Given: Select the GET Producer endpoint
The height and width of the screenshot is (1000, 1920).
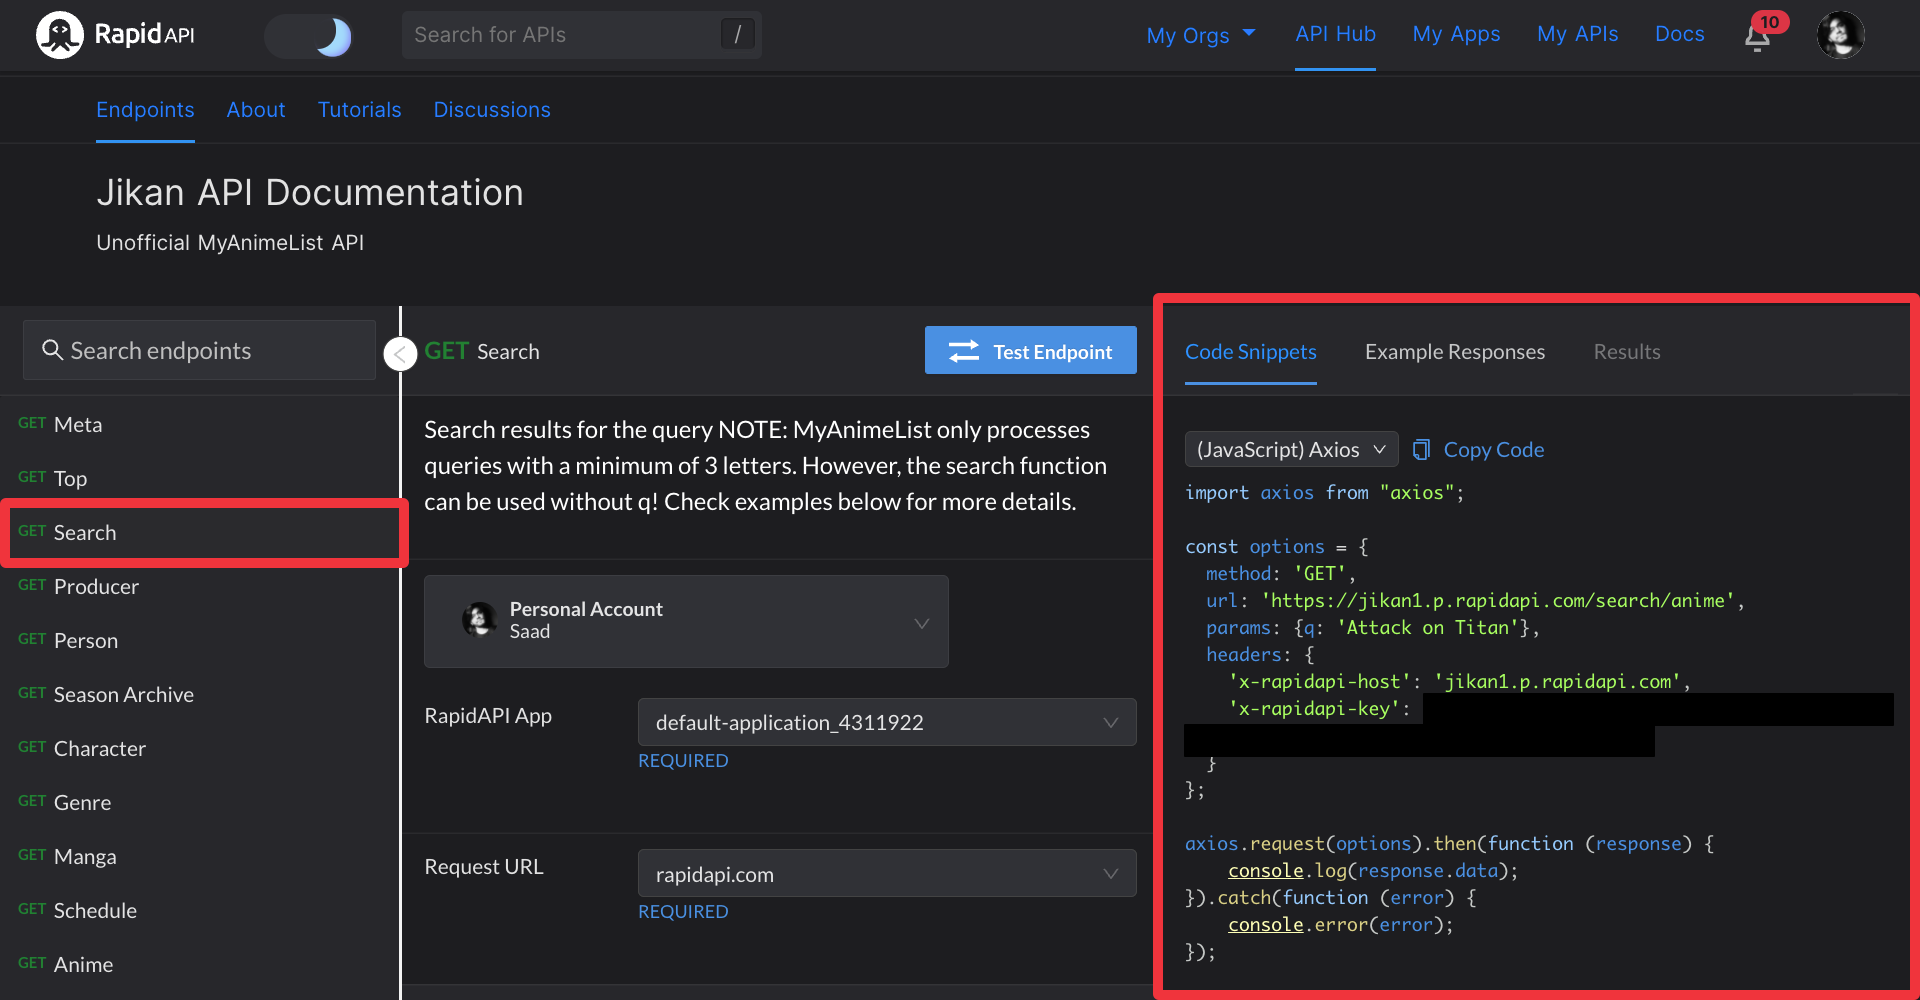Looking at the screenshot, I should pos(200,586).
